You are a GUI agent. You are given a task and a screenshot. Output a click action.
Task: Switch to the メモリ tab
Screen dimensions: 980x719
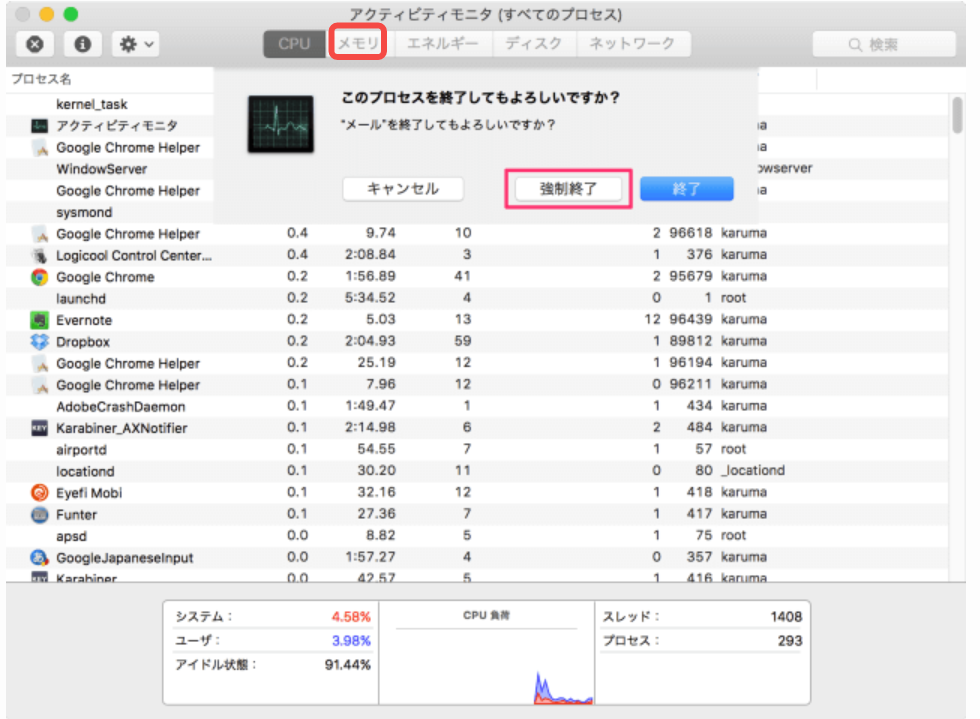(x=358, y=43)
